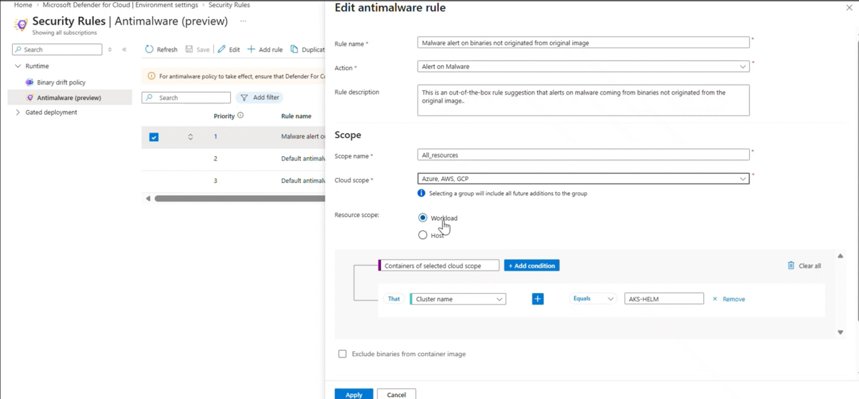Viewport: 859px width, 399px height.
Task: Click the Rule name text field
Action: pos(583,42)
